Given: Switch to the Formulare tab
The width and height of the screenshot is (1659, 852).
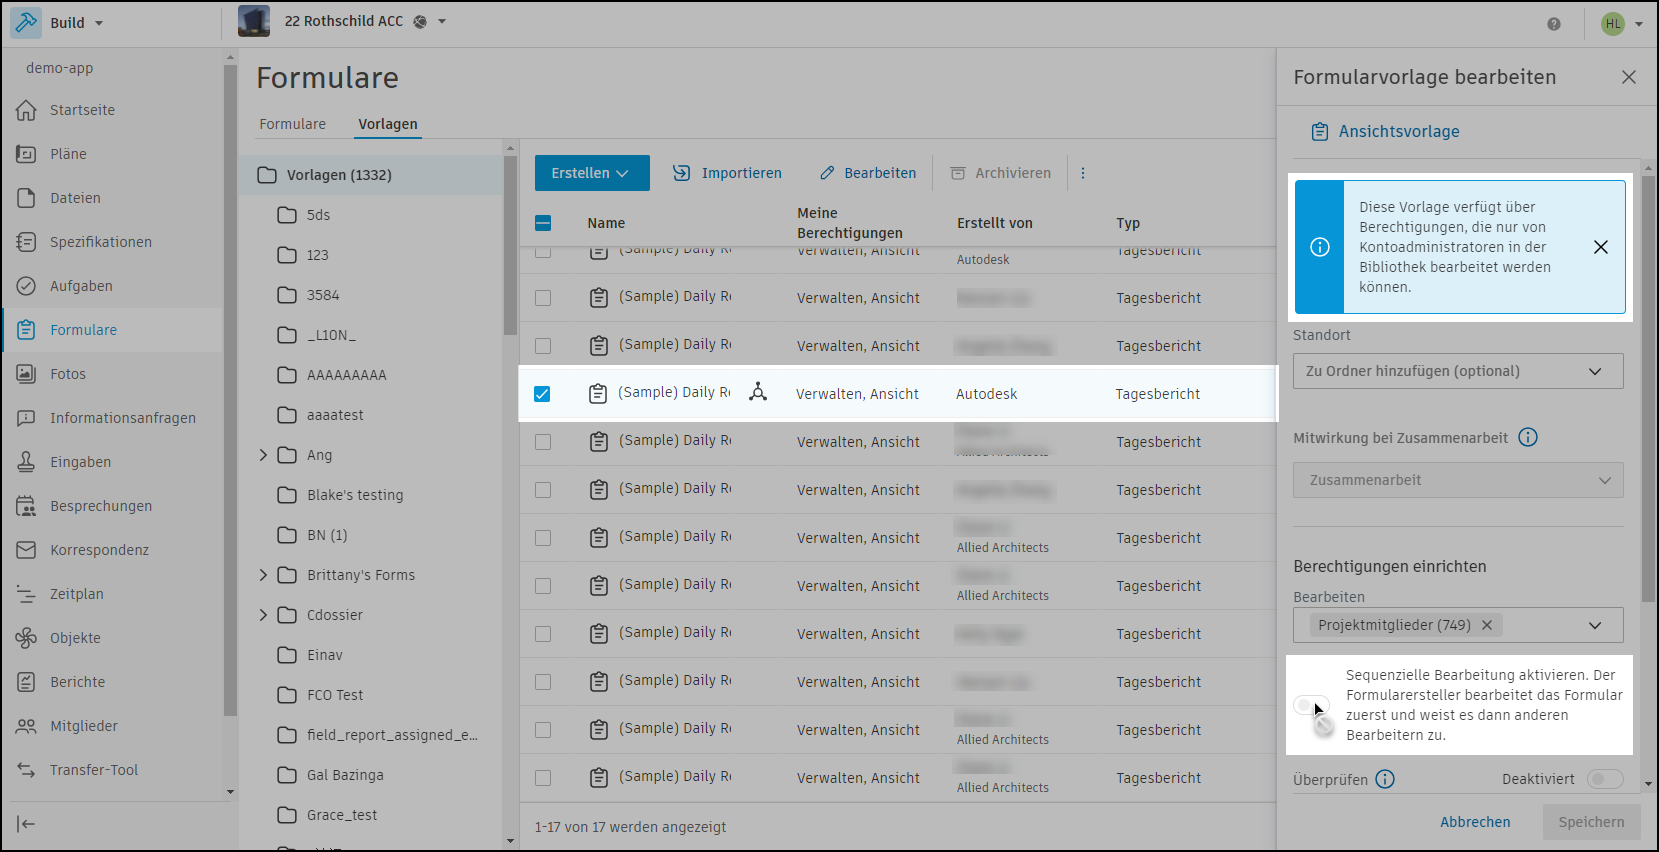Looking at the screenshot, I should (x=293, y=124).
